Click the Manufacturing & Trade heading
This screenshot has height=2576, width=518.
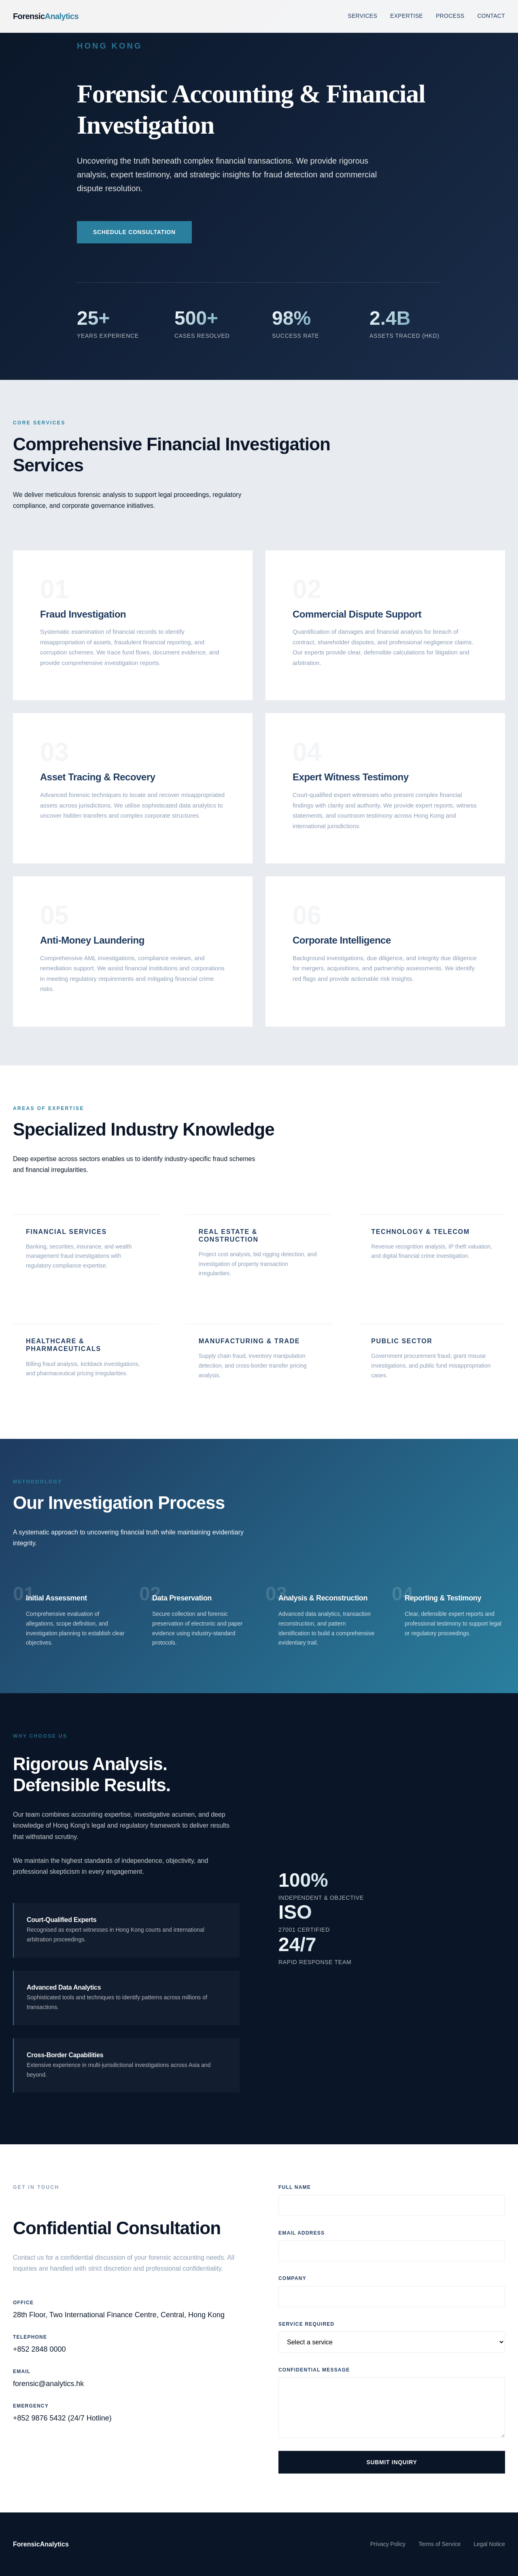249,1341
